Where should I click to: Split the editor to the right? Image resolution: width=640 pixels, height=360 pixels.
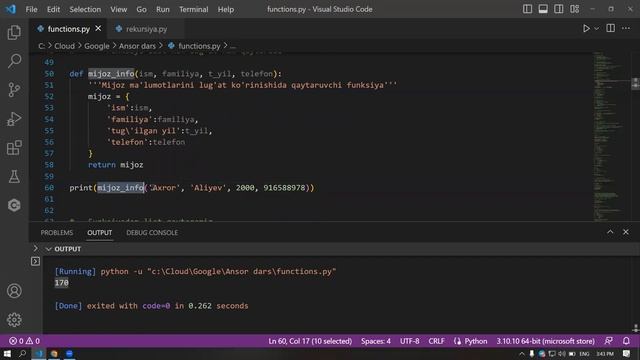pos(611,28)
